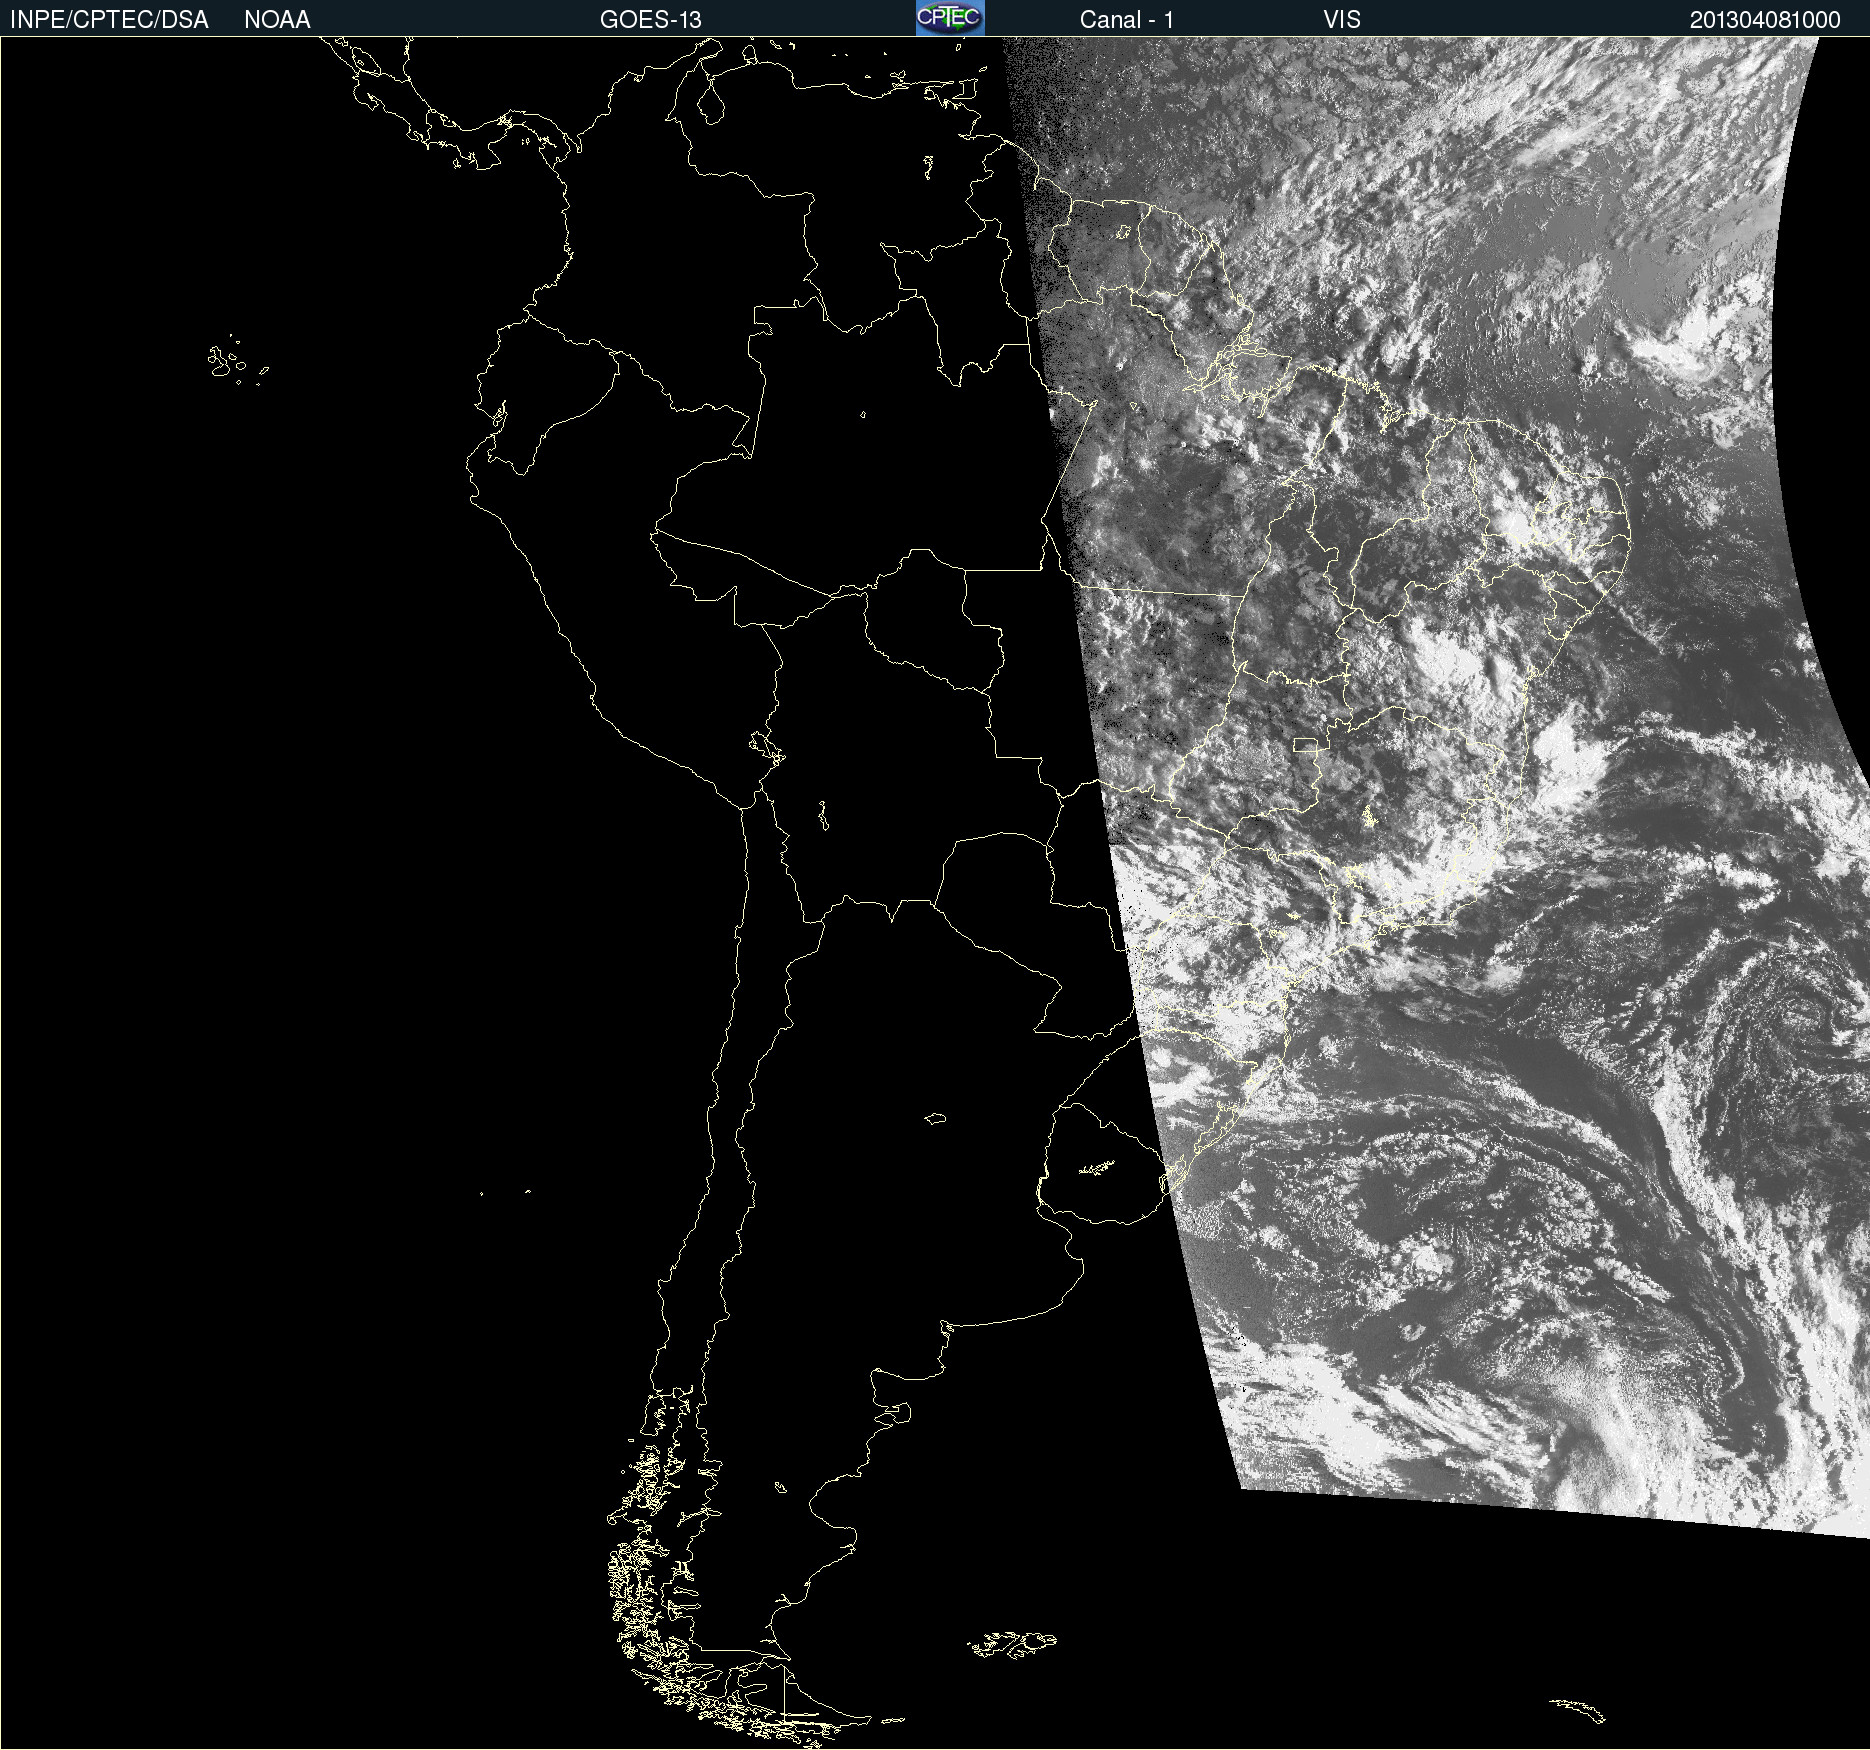Select the VIS label in the header
Viewport: 1870px width, 1750px height.
1341,20
